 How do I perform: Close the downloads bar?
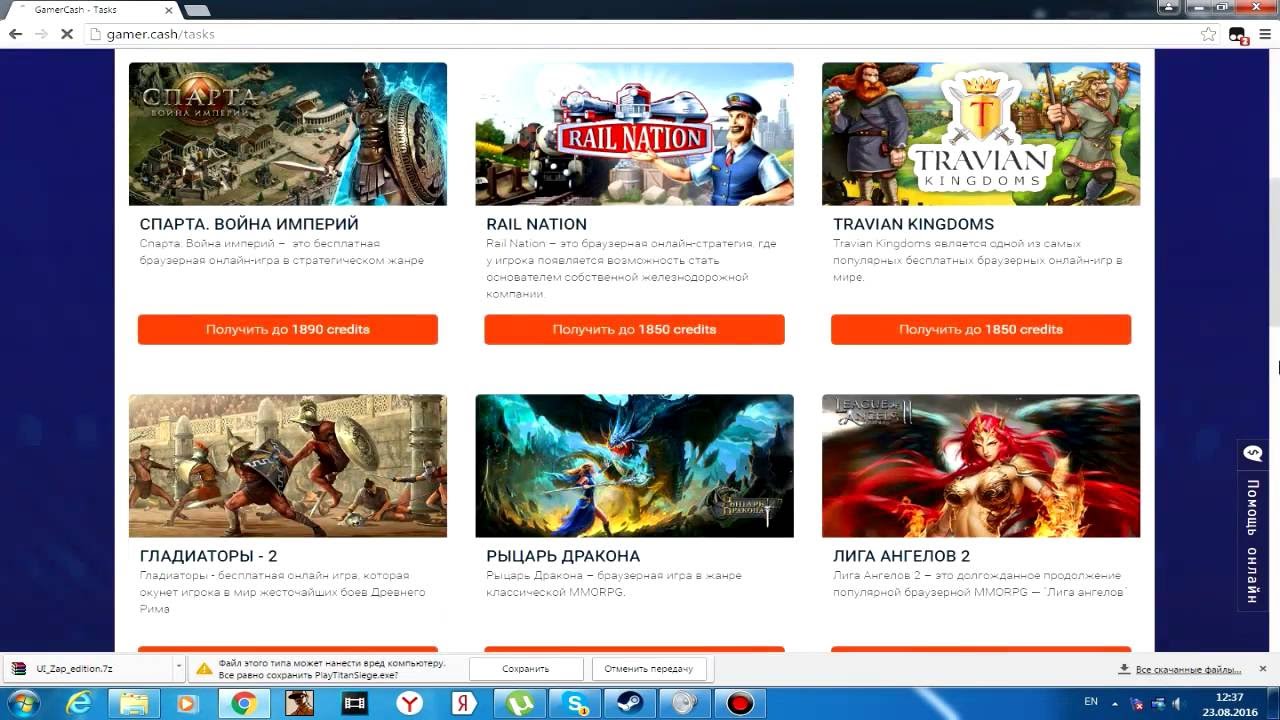(1263, 668)
